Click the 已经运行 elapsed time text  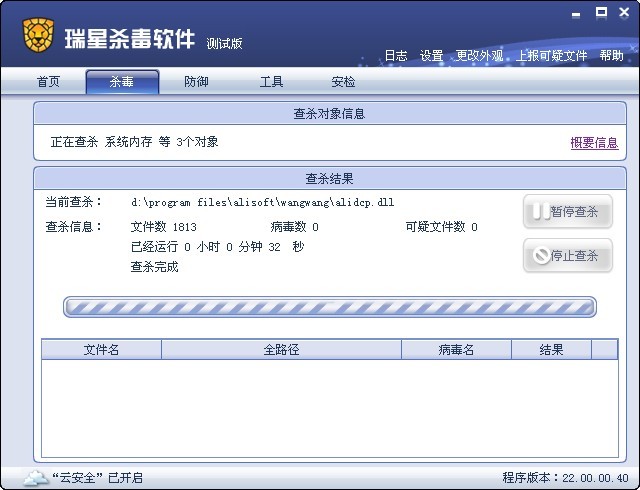218,247
